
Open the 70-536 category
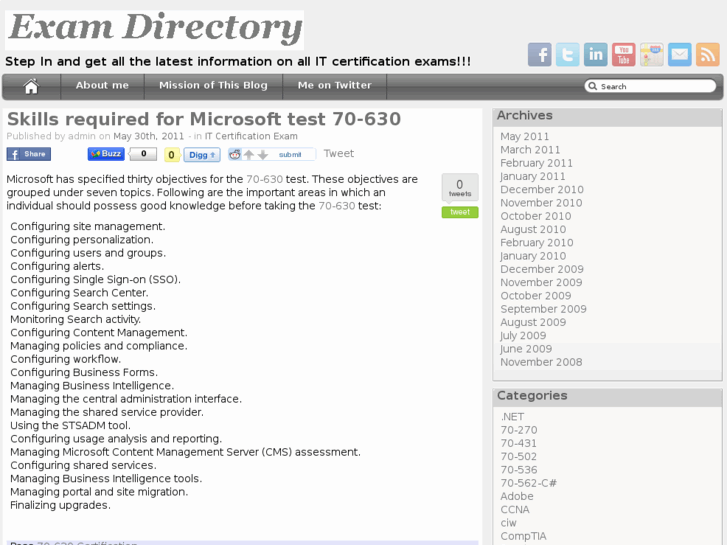[519, 470]
